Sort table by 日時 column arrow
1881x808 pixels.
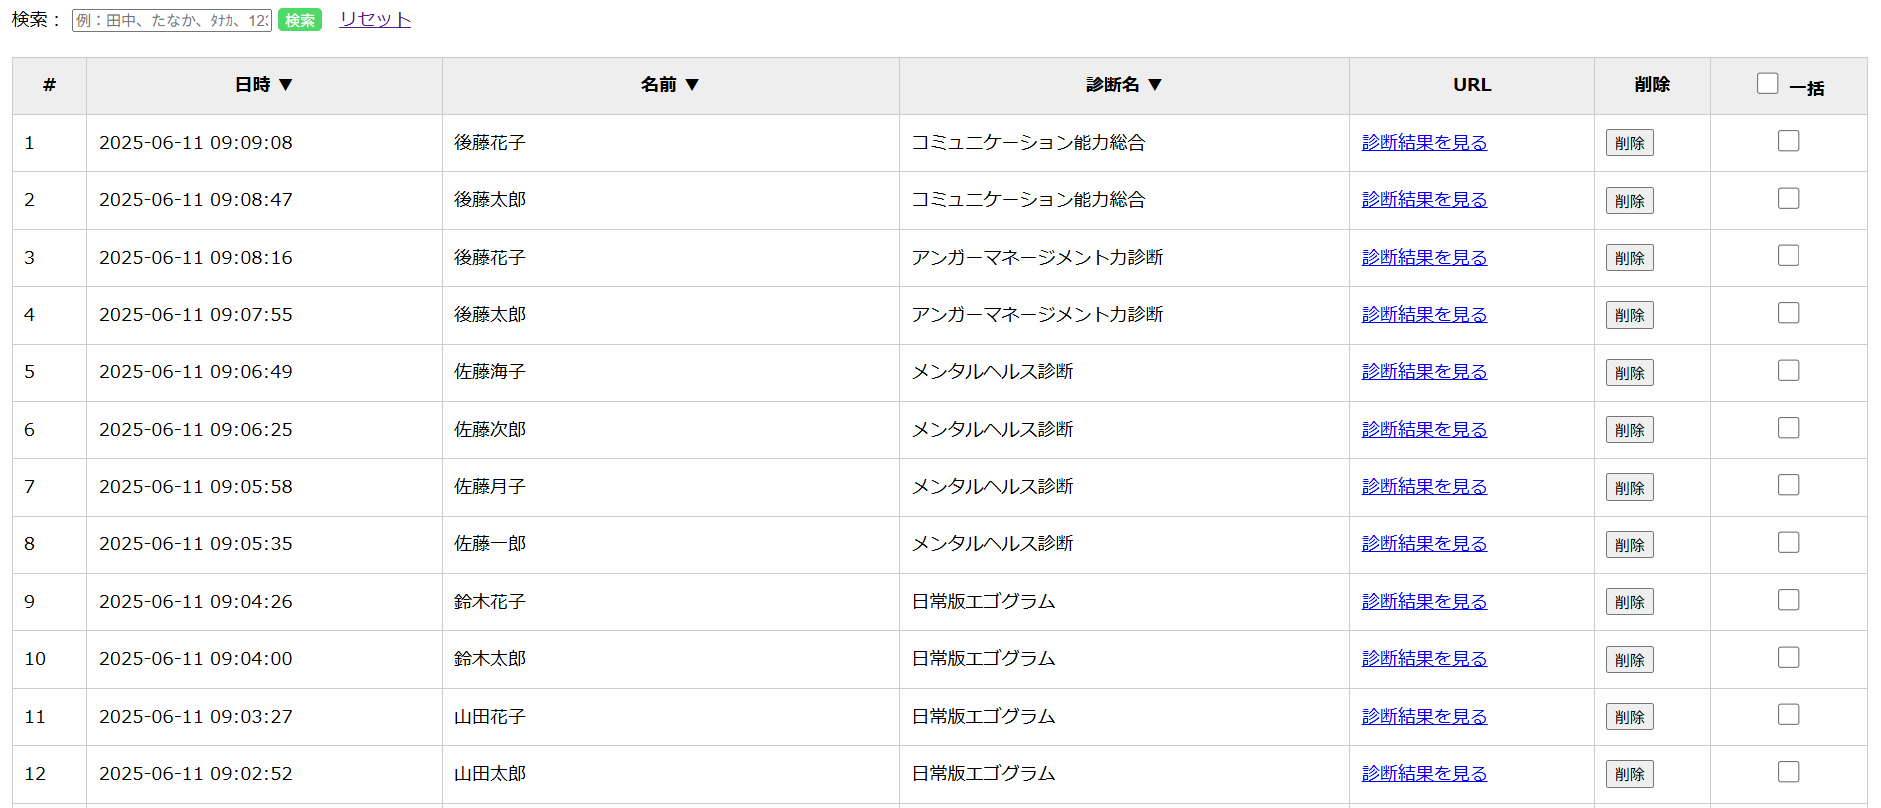[285, 85]
